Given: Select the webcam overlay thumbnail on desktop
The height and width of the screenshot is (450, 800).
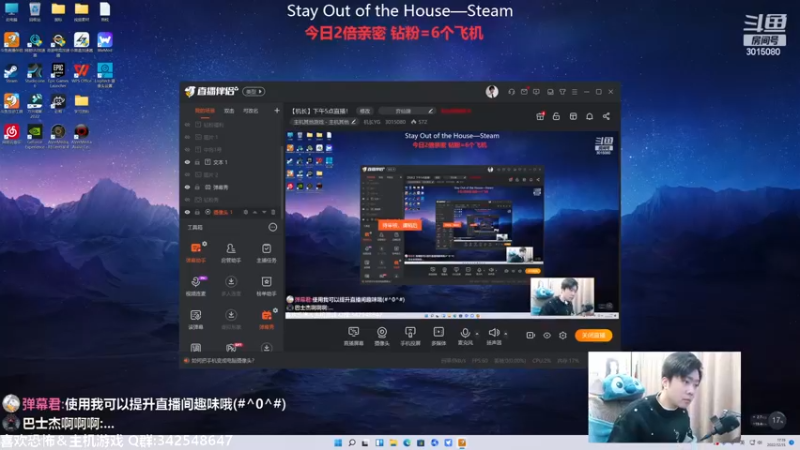Looking at the screenshot, I should coord(664,396).
